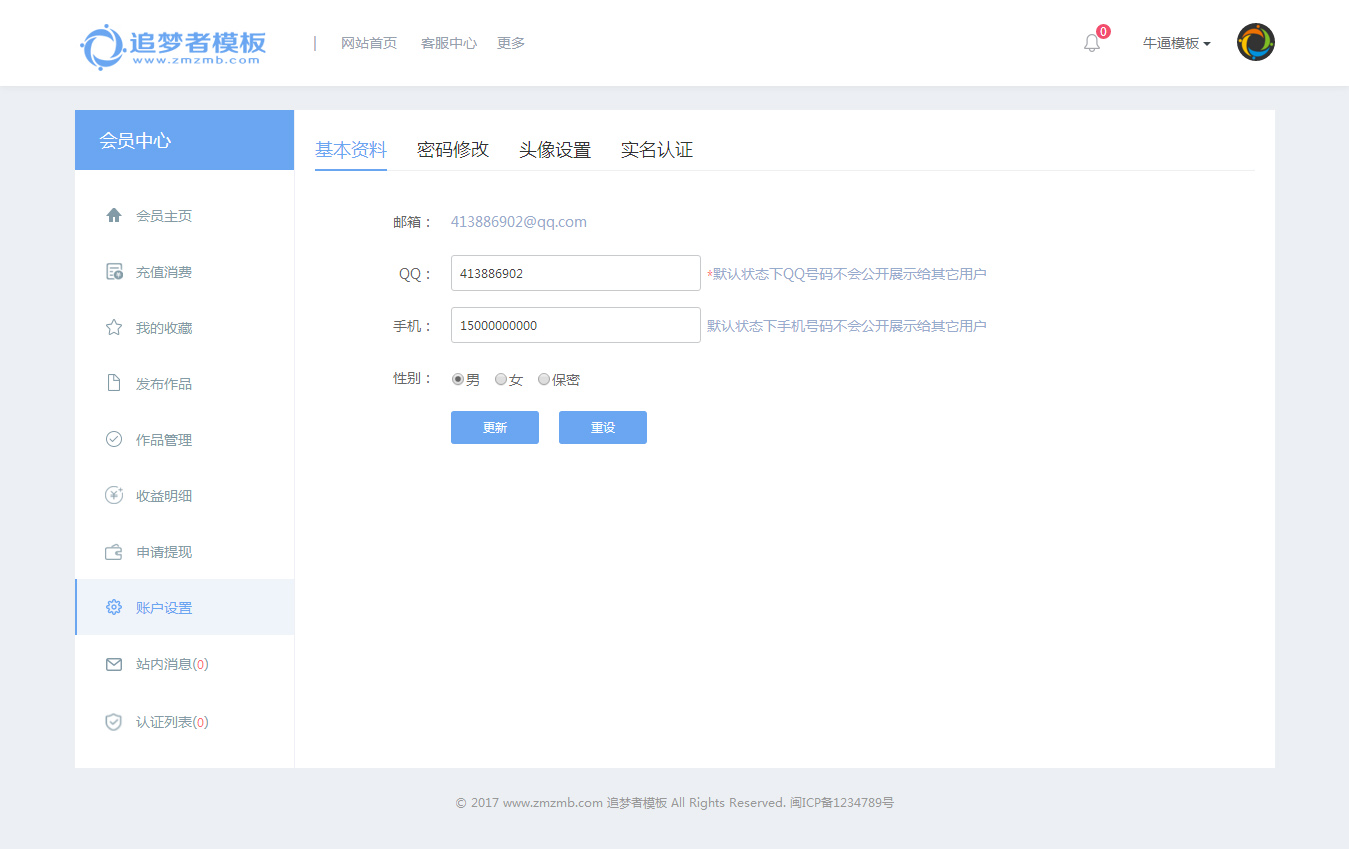Open the 头像设置 tab
The width and height of the screenshot is (1349, 849).
[x=555, y=150]
